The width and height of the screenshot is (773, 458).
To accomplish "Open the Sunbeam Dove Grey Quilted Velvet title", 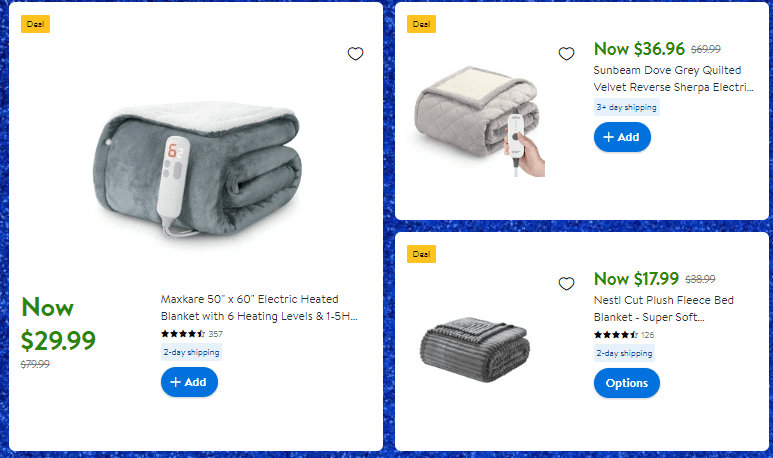I will (x=673, y=78).
